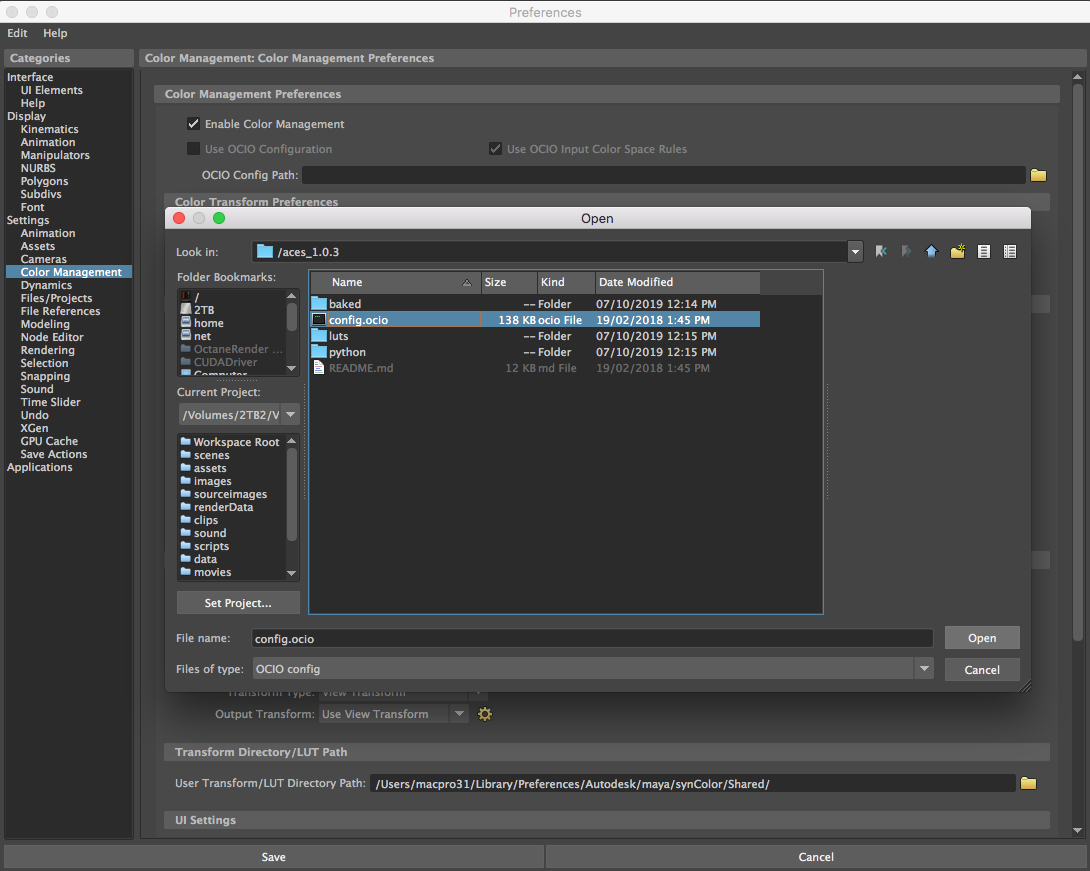Browse for OCIO Config Path folder icon
Screen dimensions: 1090x871
point(1039,175)
